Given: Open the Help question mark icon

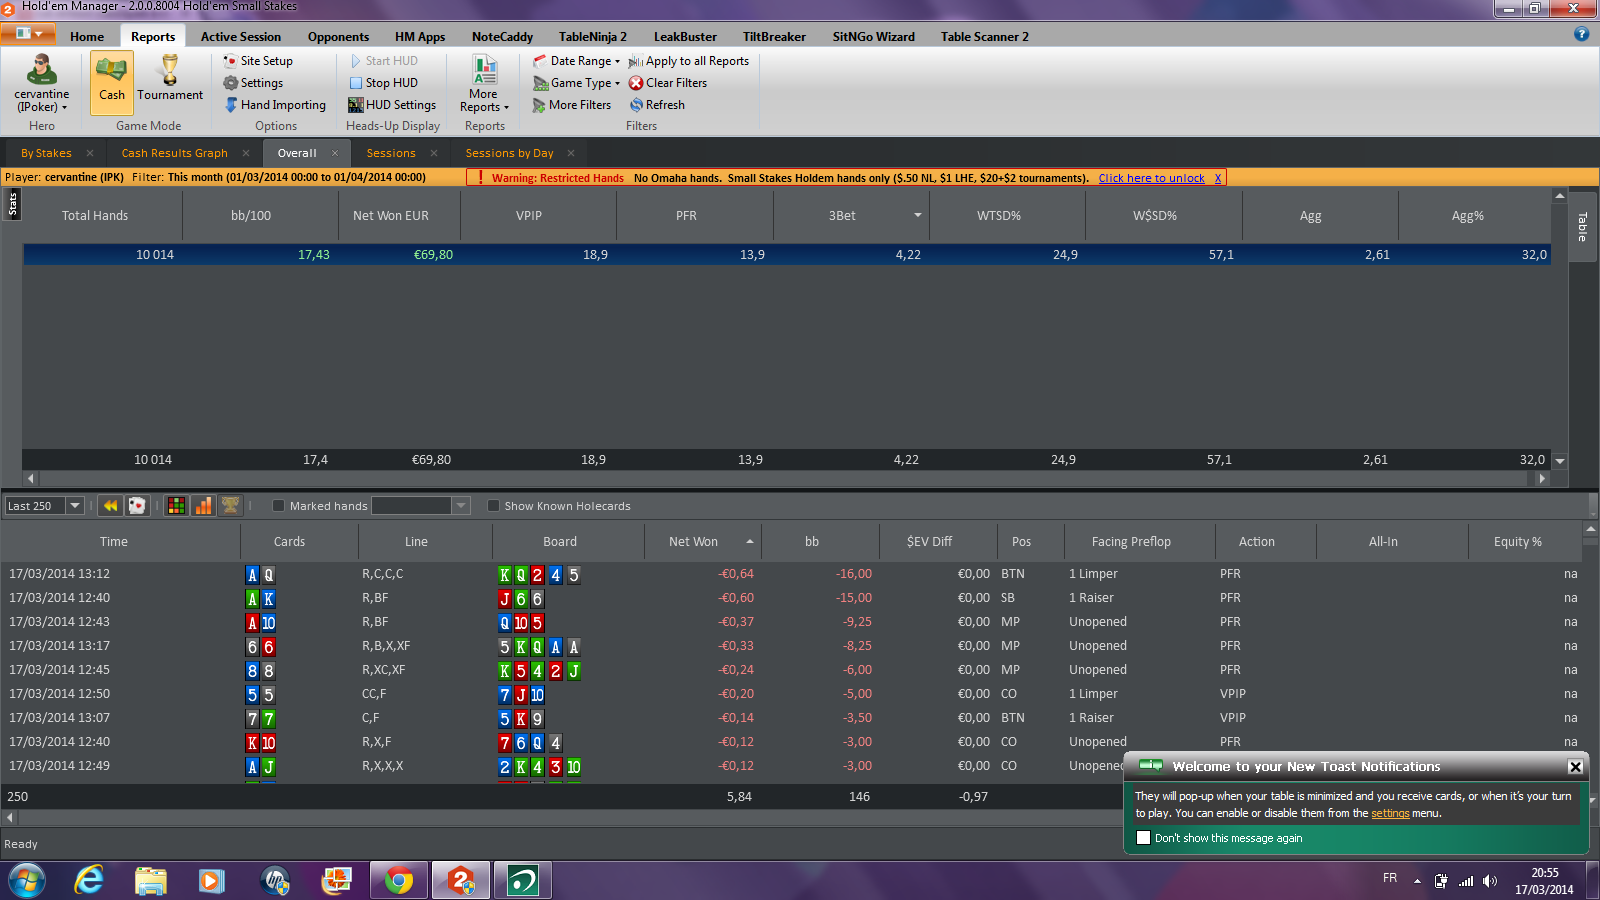Looking at the screenshot, I should point(1581,34).
